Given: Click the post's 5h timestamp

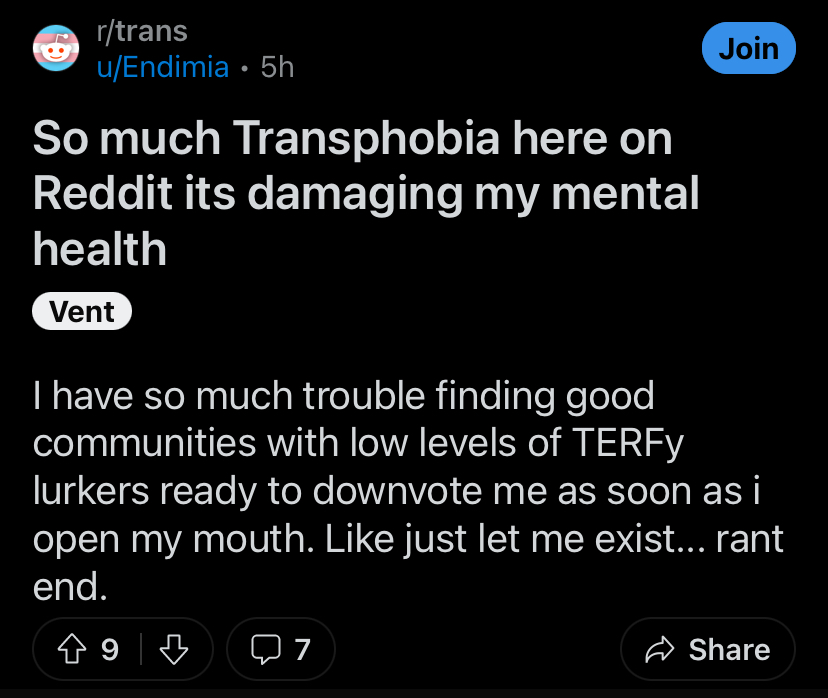Looking at the screenshot, I should 277,67.
